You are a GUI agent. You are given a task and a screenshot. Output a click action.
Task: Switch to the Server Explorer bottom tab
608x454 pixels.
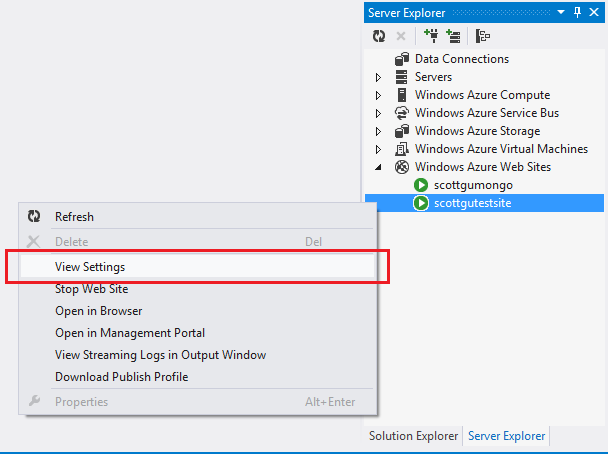click(x=506, y=436)
